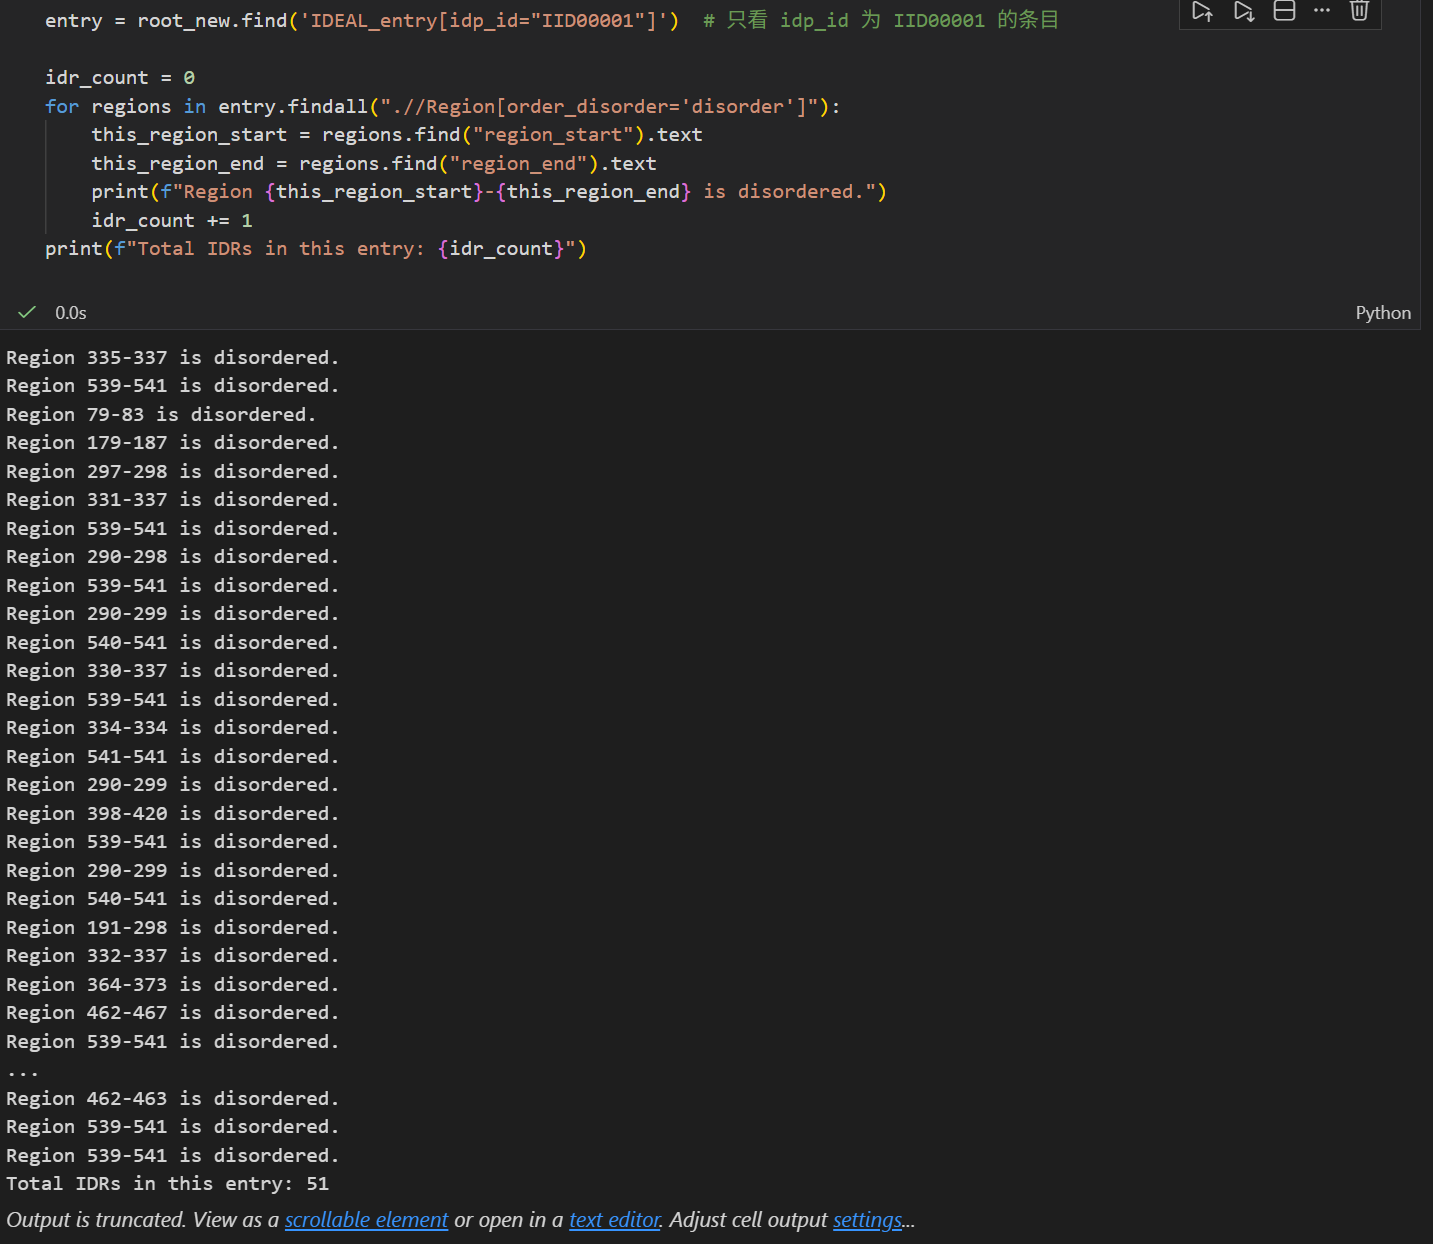Open the scrollable element link

click(366, 1220)
